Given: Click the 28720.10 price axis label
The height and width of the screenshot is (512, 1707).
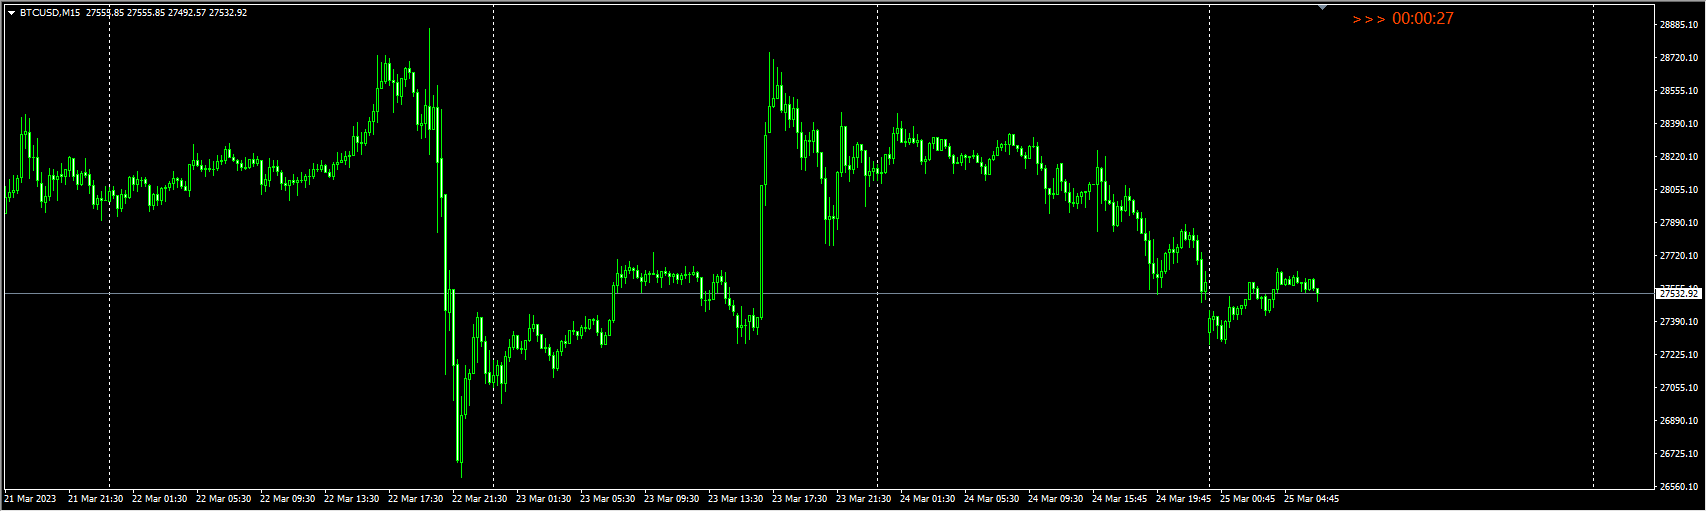Looking at the screenshot, I should coord(1679,58).
